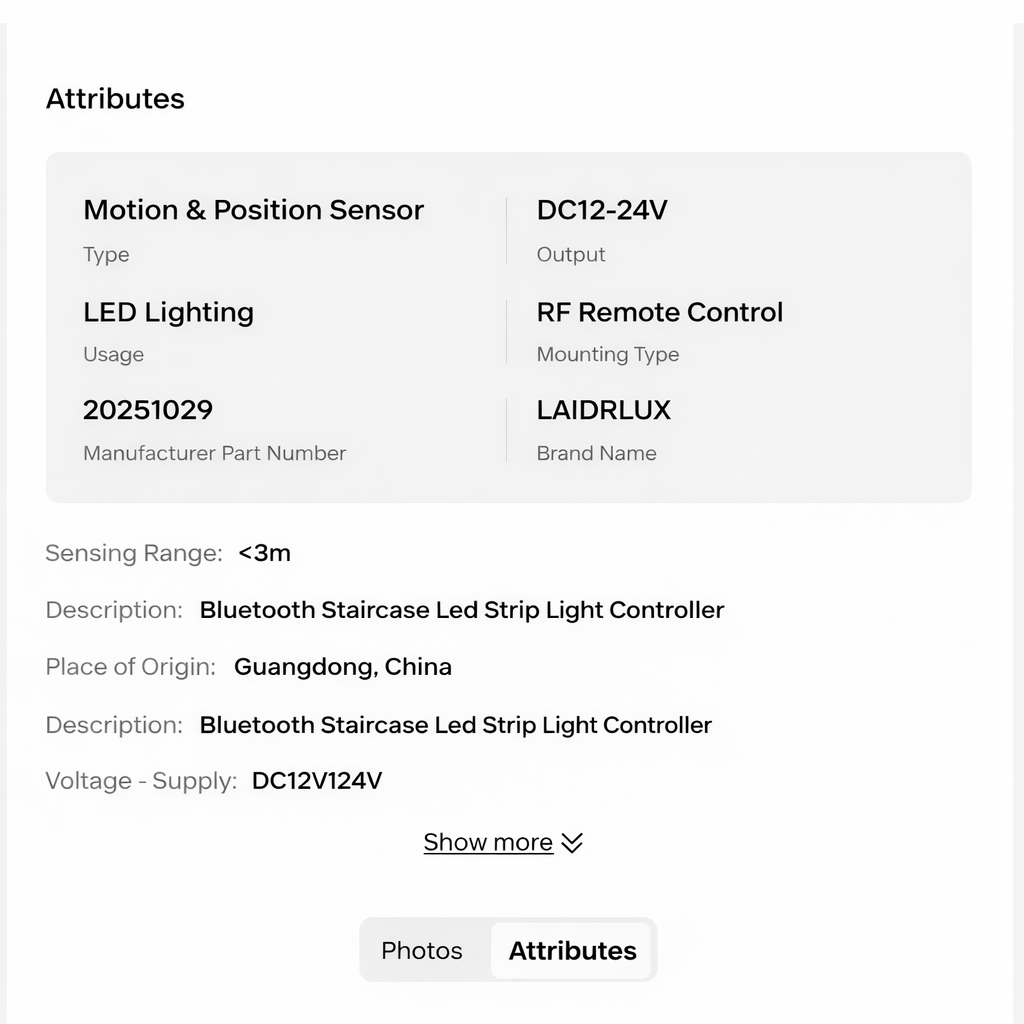Switch to the Photos tab
Image resolution: width=1024 pixels, height=1024 pixels.
coord(422,950)
